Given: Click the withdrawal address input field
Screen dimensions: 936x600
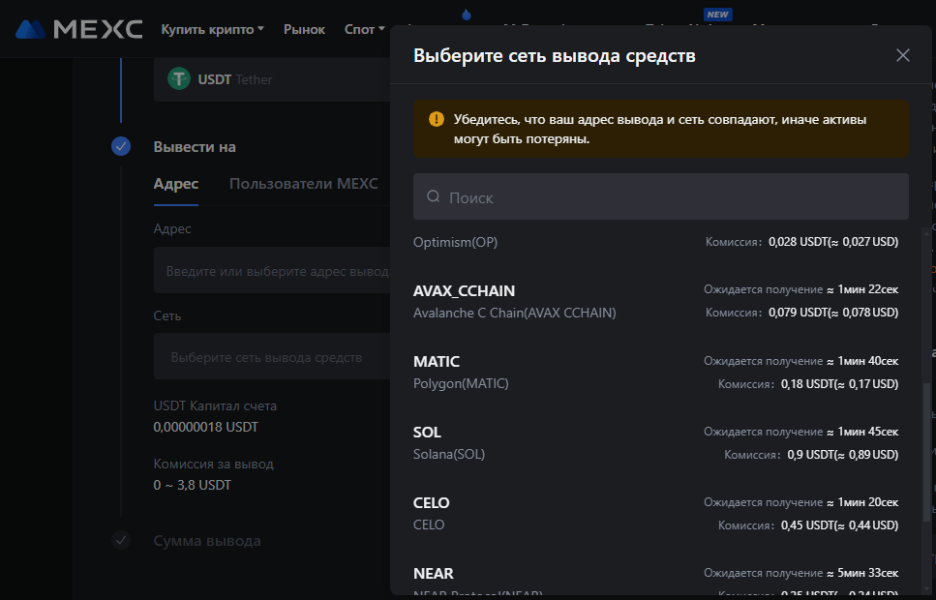Looking at the screenshot, I should 270,271.
